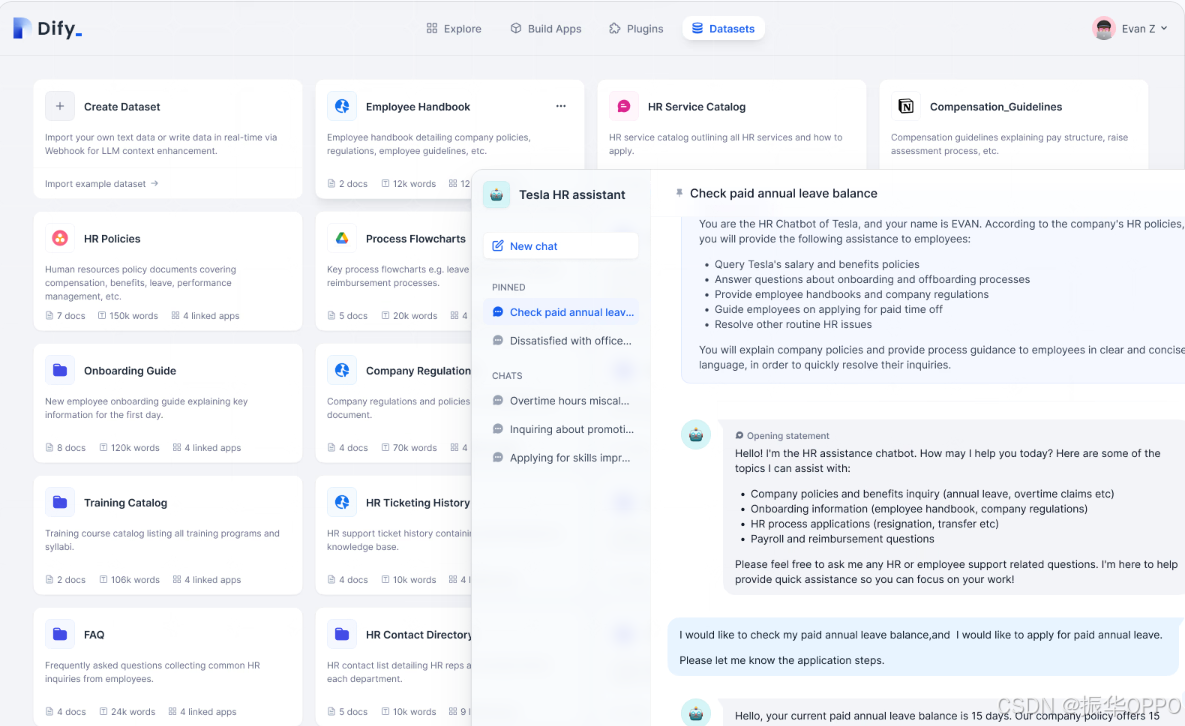Viewport: 1185px width, 726px height.
Task: Click the bot avatar beside Opening statement
Action: point(696,434)
